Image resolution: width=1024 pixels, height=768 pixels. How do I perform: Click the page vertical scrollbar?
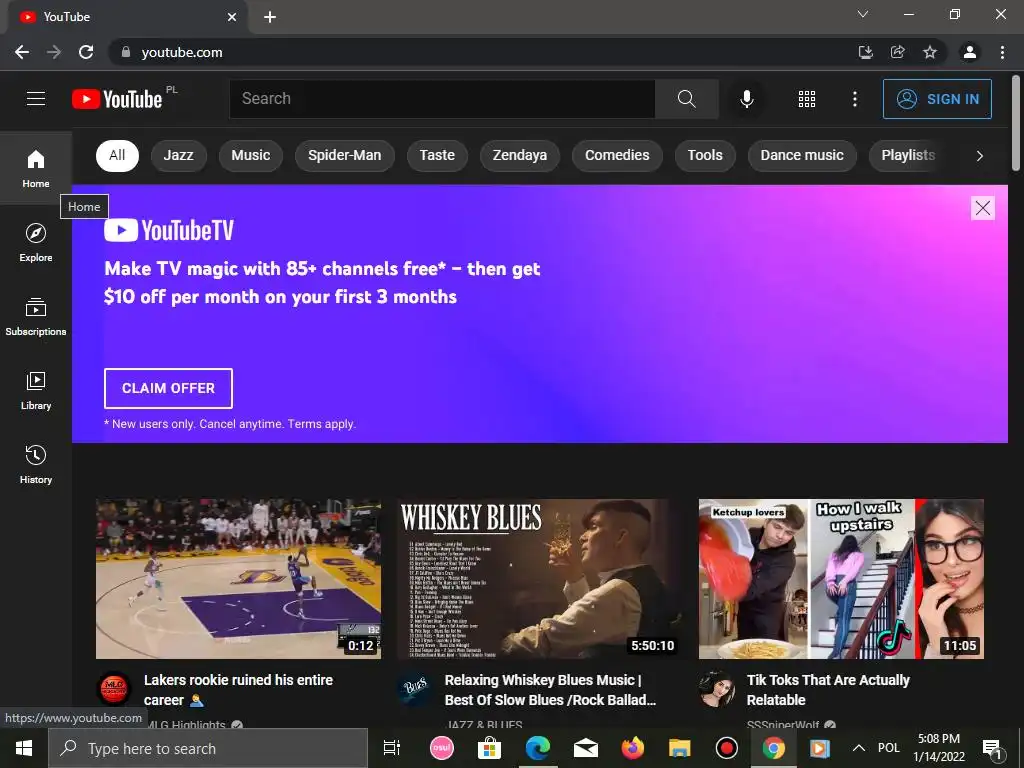(x=1016, y=124)
